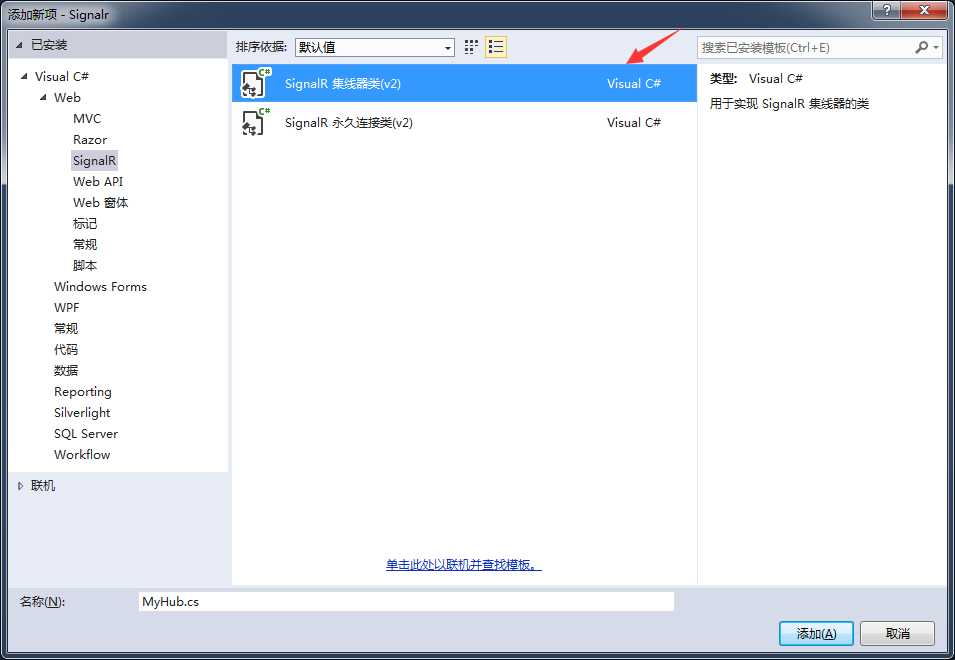The image size is (955, 660).
Task: Select 标记 under Web
Action: pyautogui.click(x=85, y=223)
